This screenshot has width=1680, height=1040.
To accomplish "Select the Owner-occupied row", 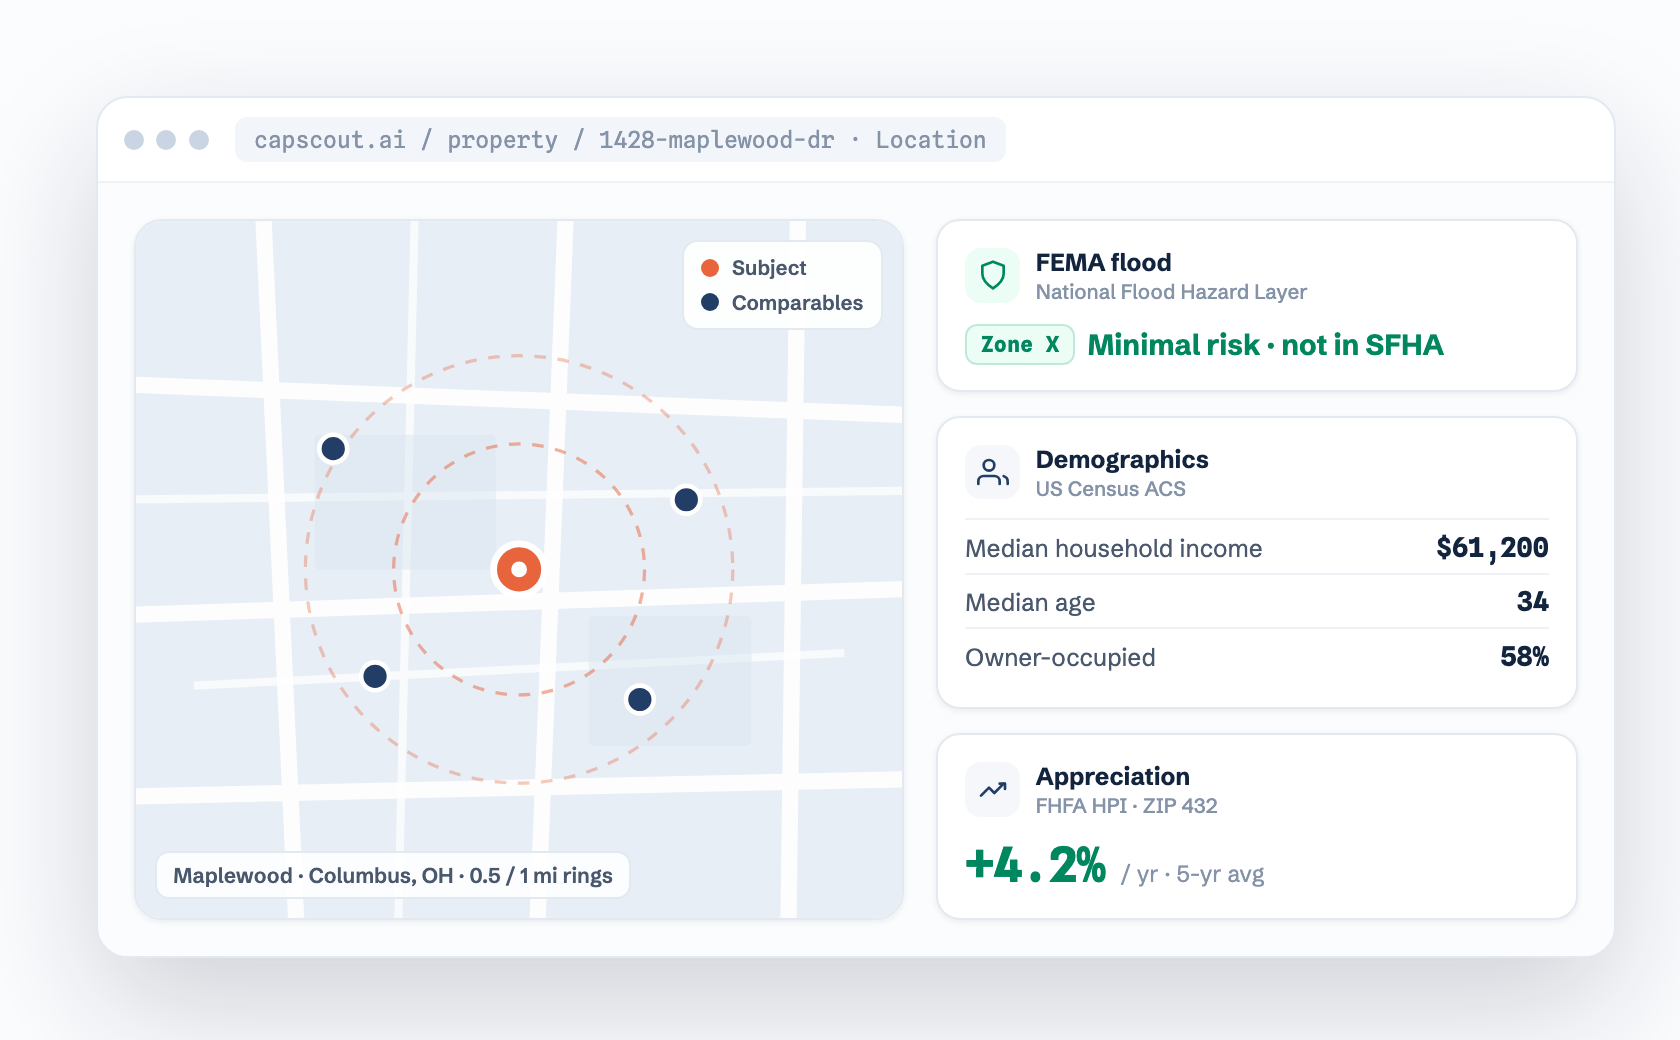I will tap(1257, 657).
